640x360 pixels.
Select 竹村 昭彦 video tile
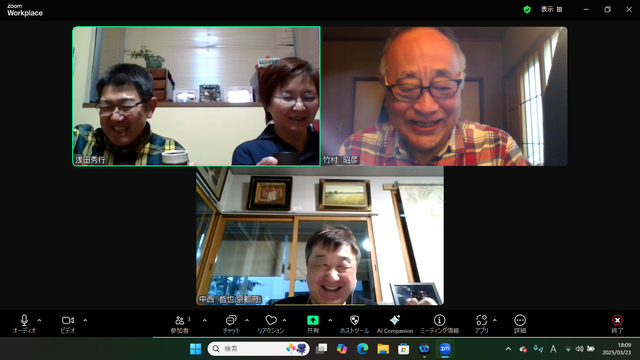[444, 96]
